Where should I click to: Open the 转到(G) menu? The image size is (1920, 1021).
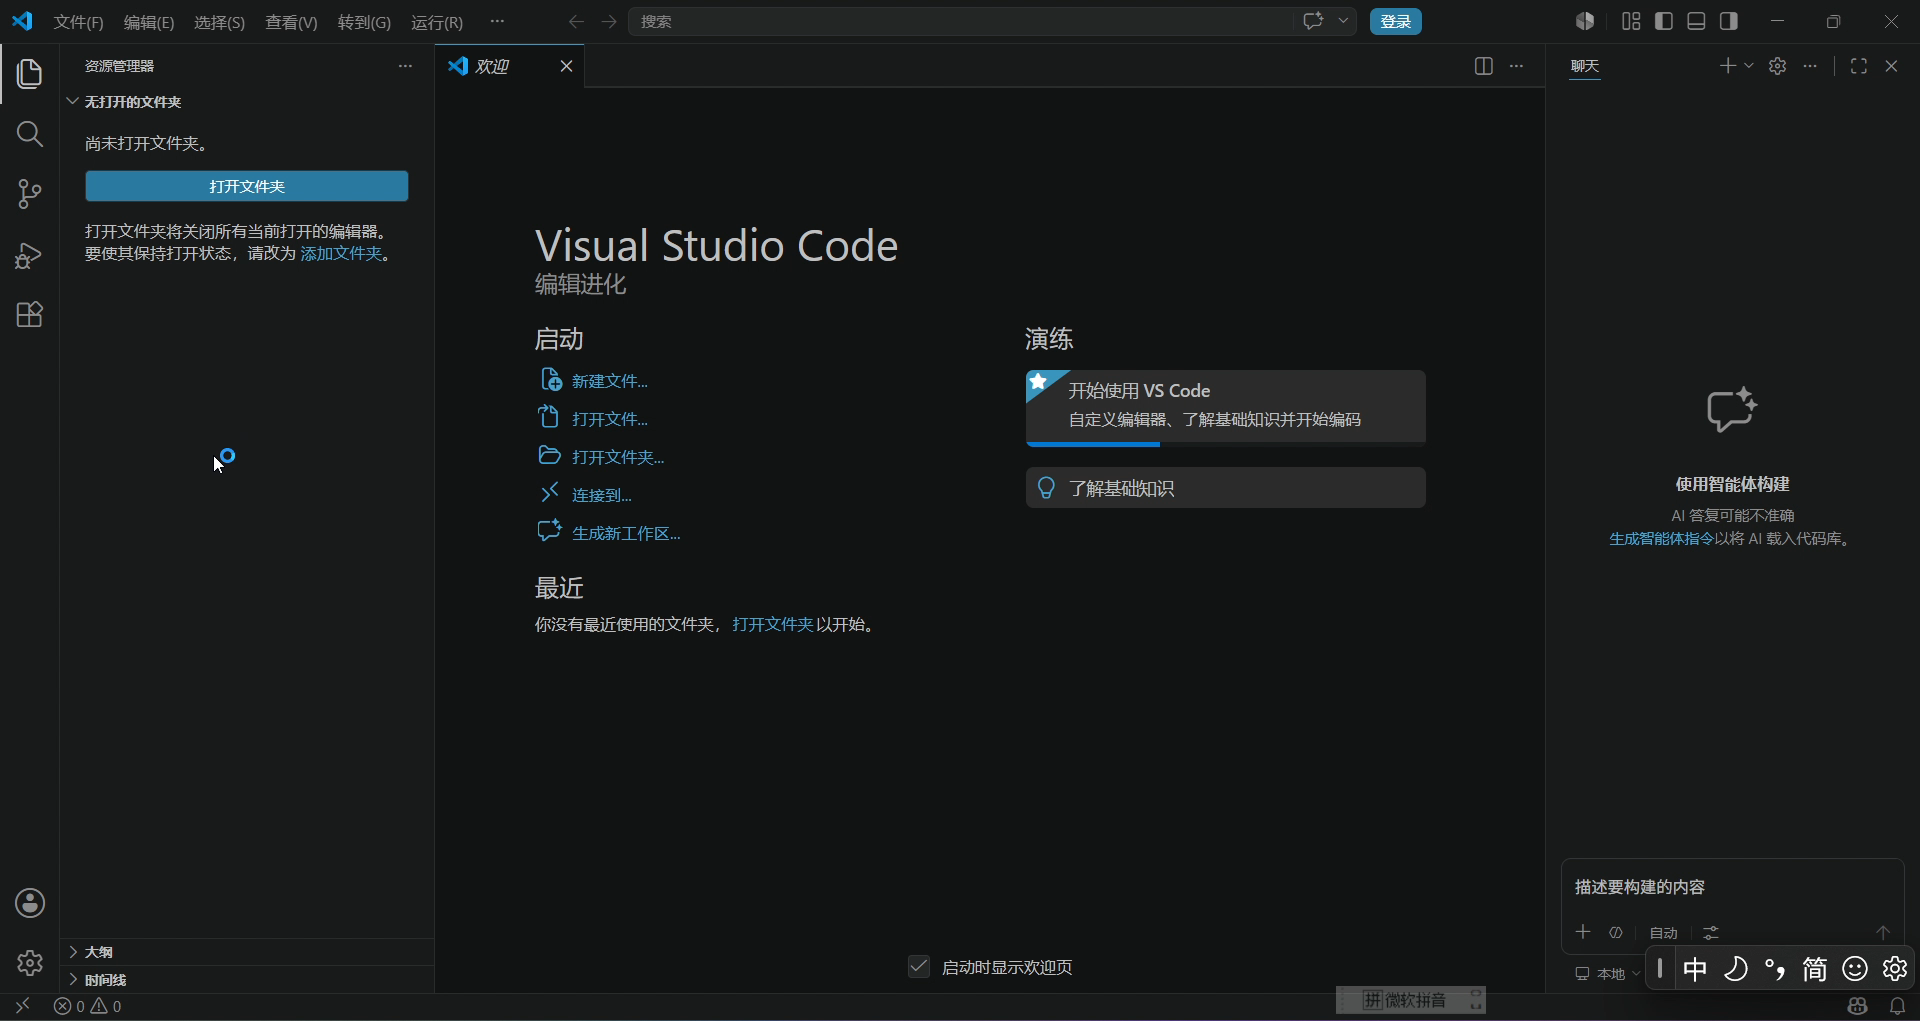click(x=364, y=22)
